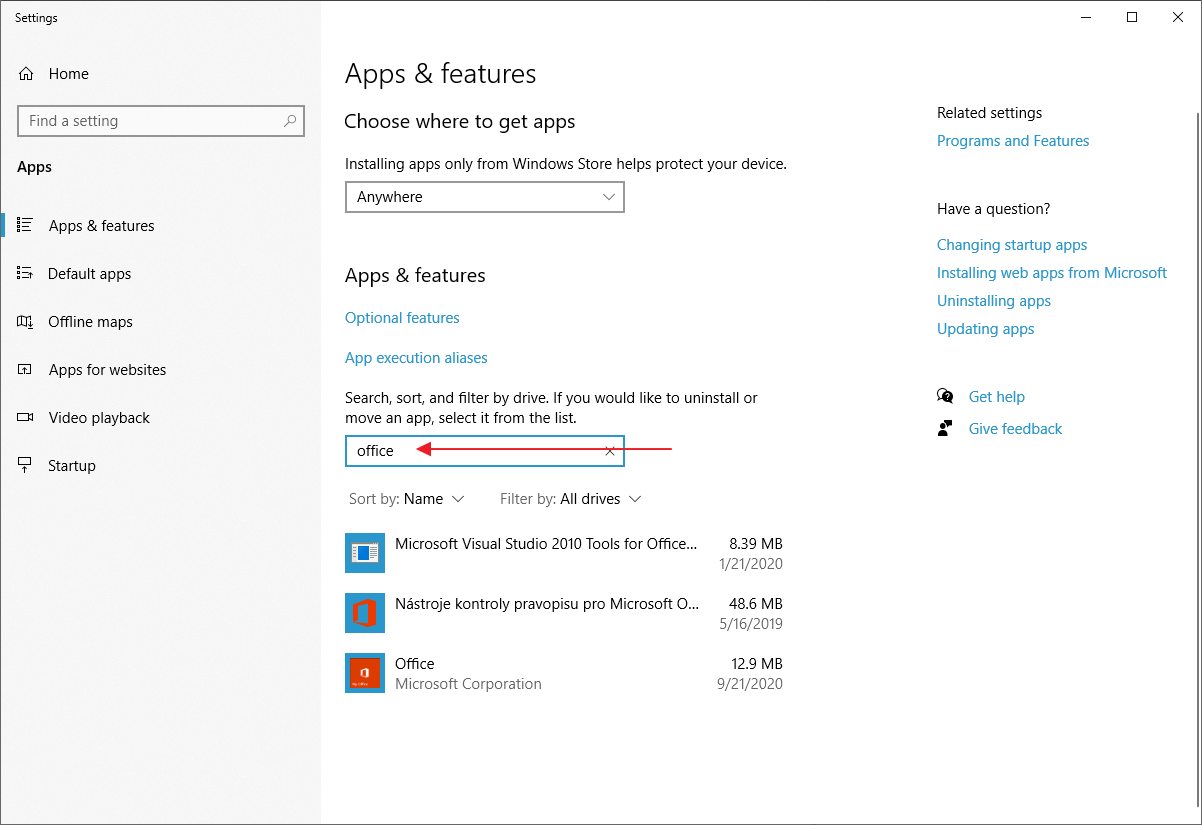Click the Give feedback link
This screenshot has height=825, width=1202.
pos(1016,429)
